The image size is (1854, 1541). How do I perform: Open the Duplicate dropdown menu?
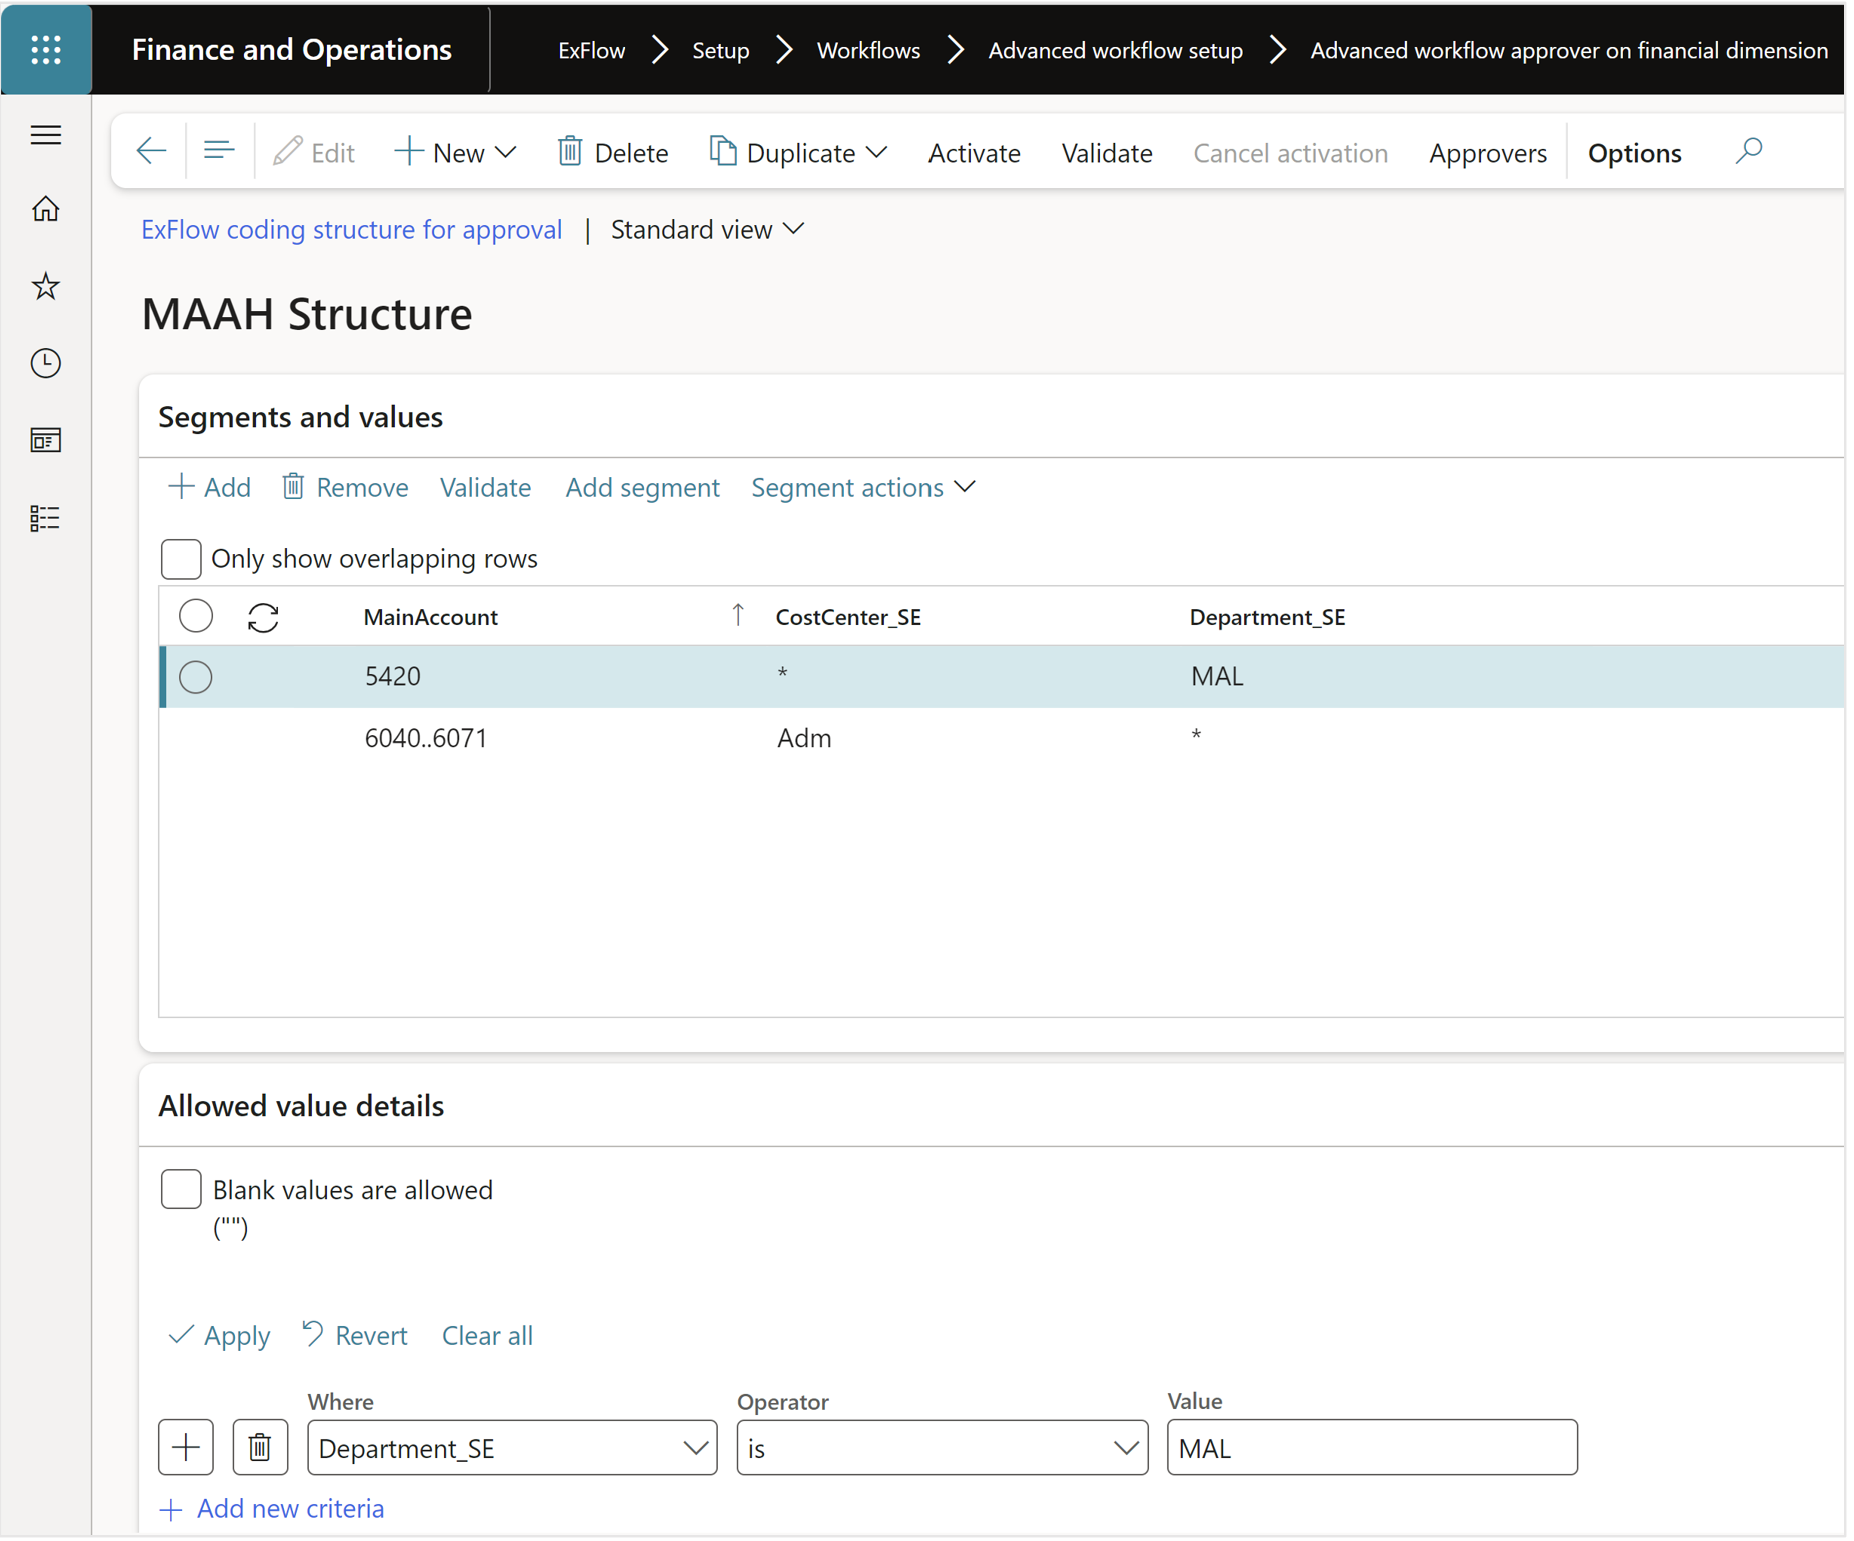click(x=798, y=152)
